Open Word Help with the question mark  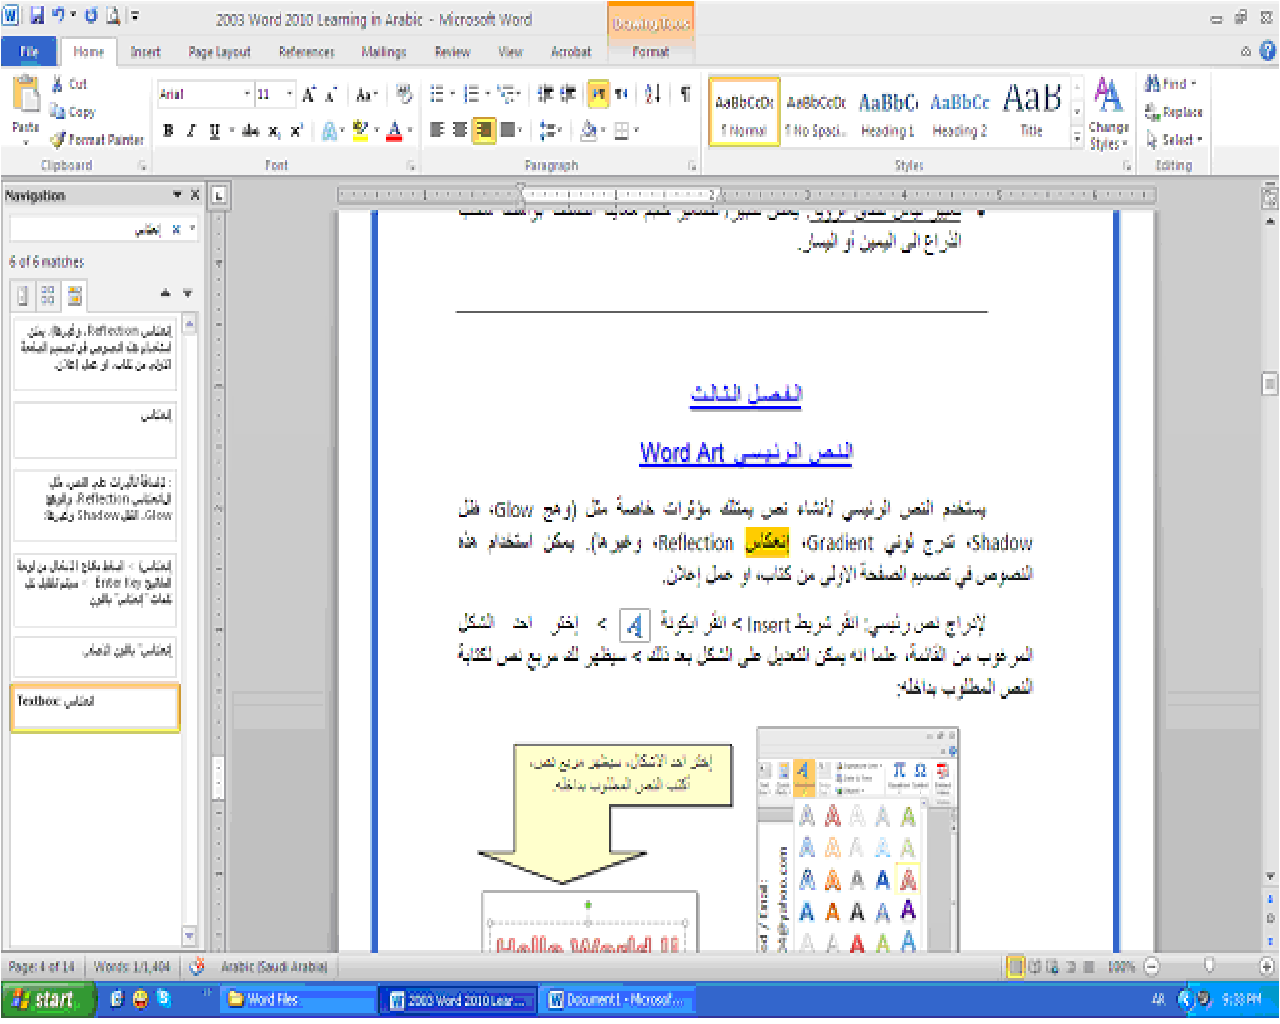coord(1267,50)
